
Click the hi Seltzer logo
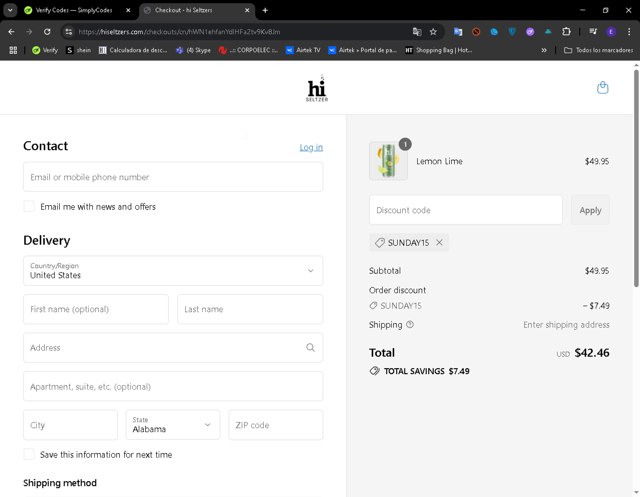point(317,88)
